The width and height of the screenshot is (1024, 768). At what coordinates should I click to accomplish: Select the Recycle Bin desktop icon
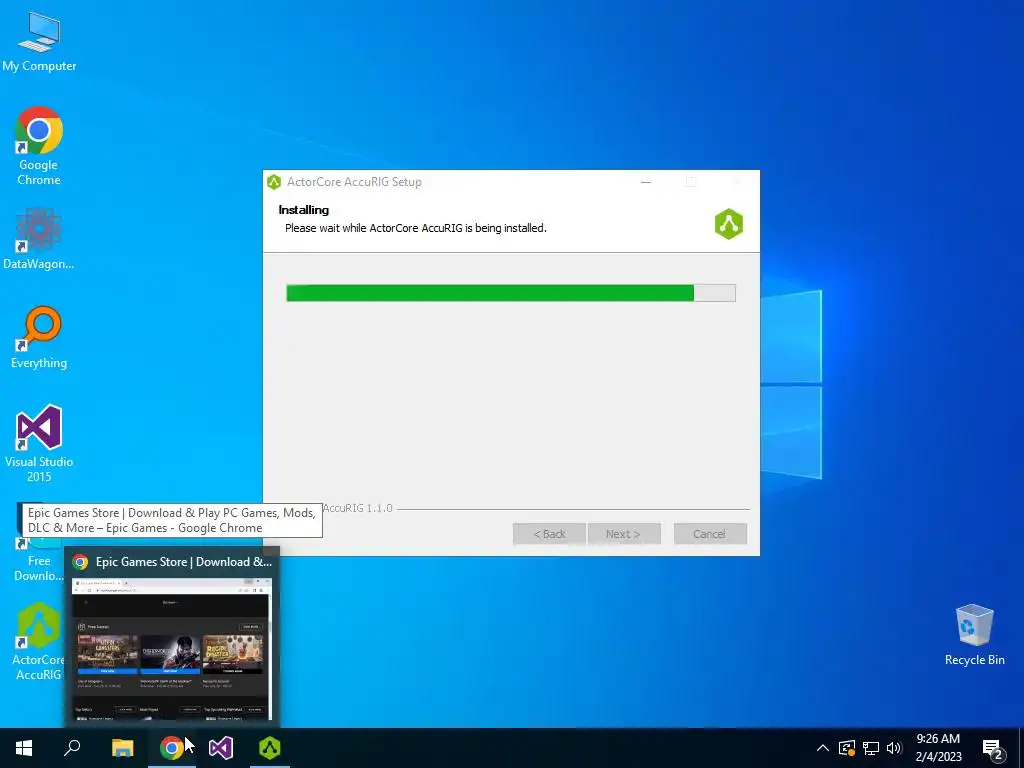[974, 635]
